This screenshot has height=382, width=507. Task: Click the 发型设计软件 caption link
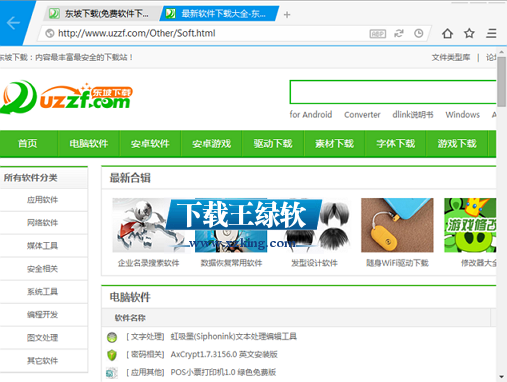pyautogui.click(x=314, y=263)
